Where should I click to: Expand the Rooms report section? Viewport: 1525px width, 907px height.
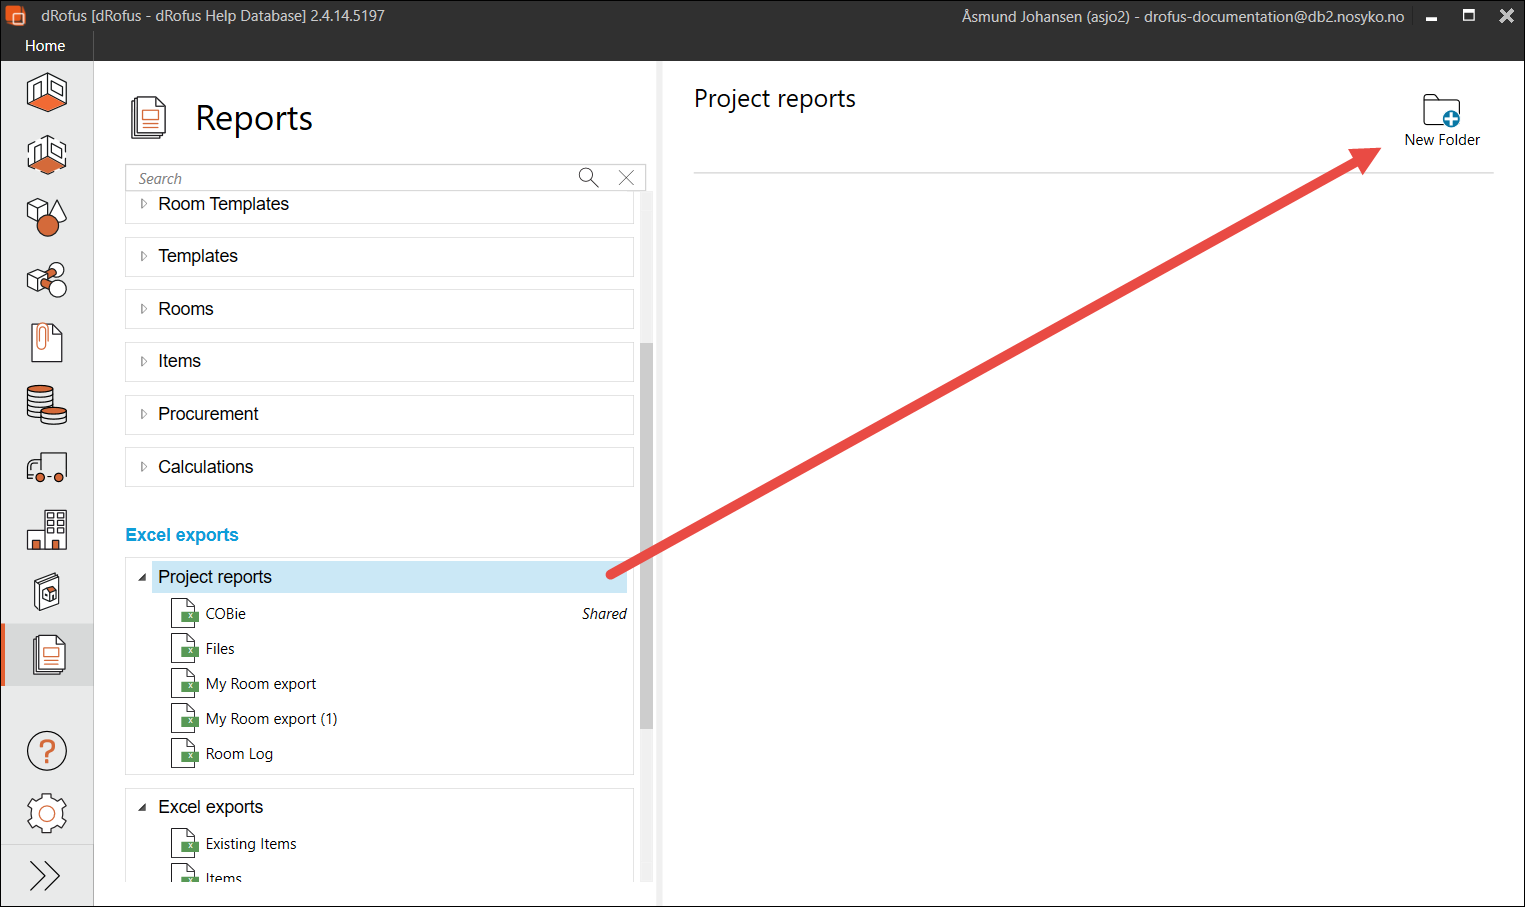pos(144,309)
